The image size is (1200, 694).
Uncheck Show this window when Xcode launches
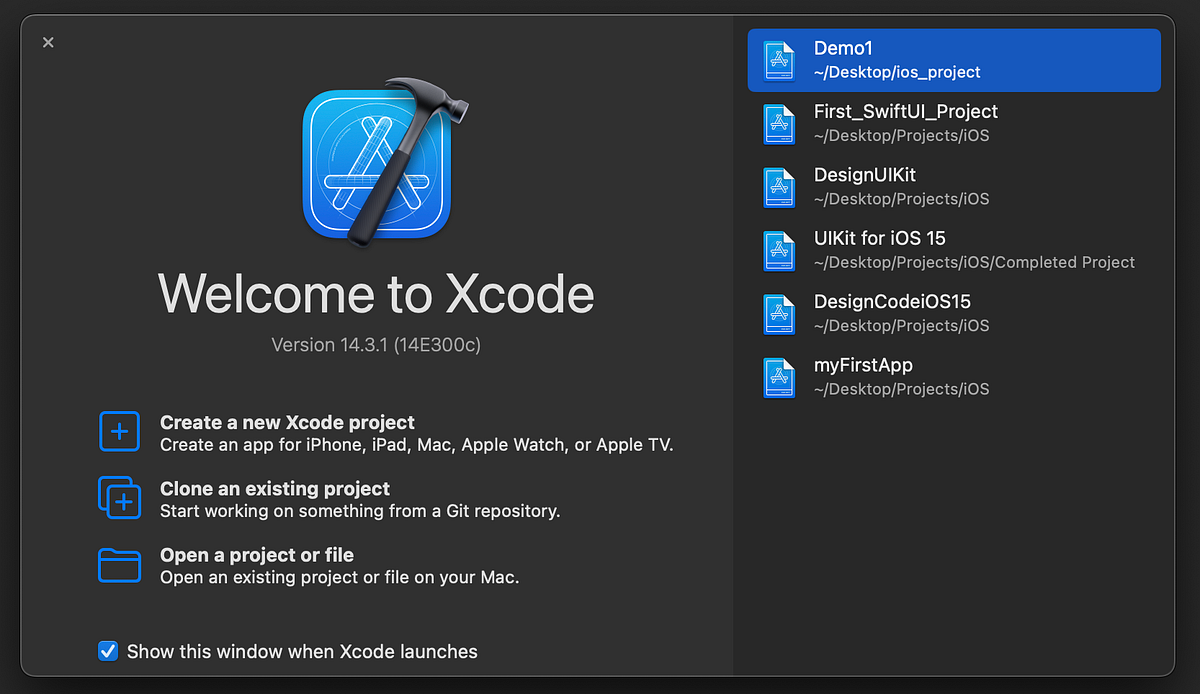(108, 651)
